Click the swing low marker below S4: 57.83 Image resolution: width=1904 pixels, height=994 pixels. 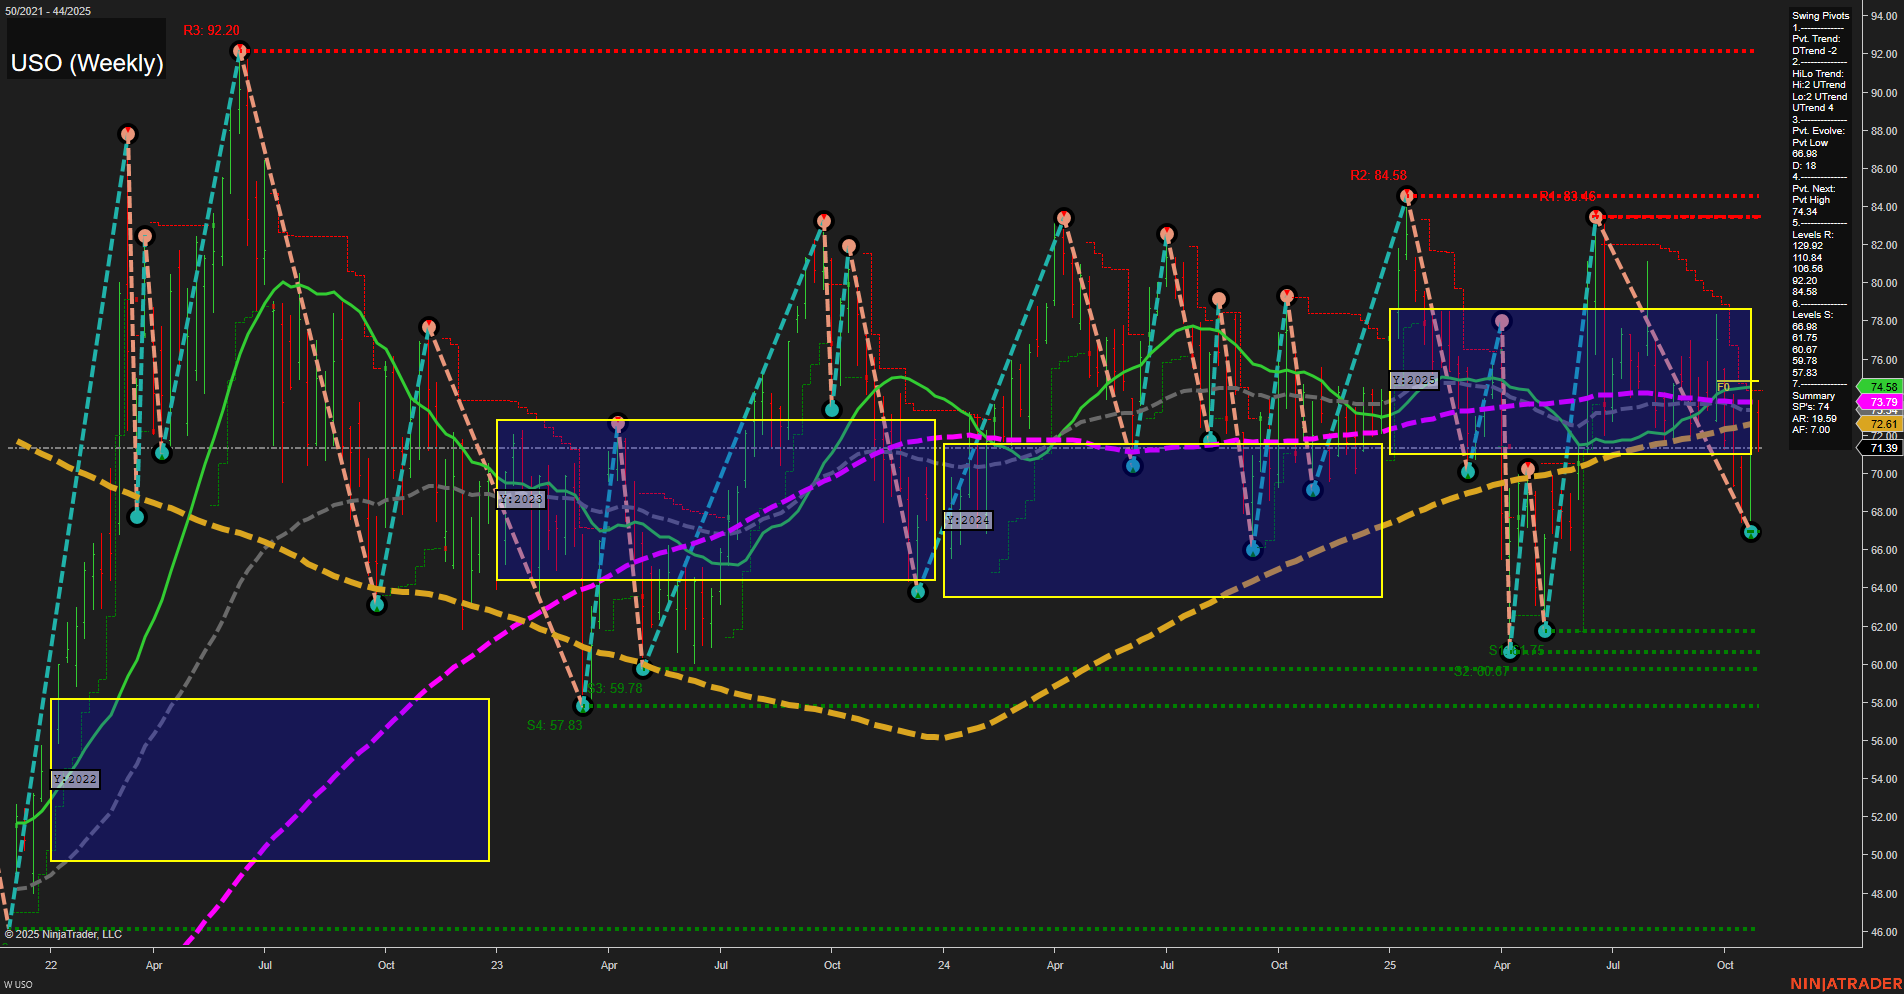tap(583, 706)
